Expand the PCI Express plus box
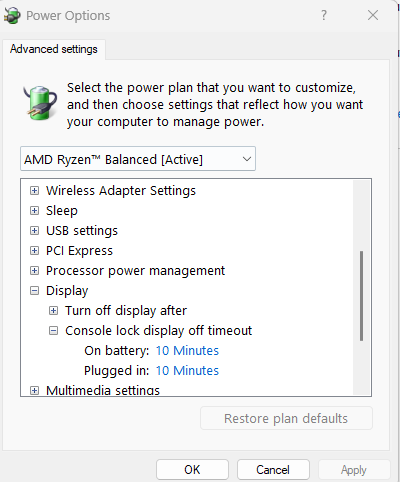This screenshot has height=482, width=400. pyautogui.click(x=34, y=251)
